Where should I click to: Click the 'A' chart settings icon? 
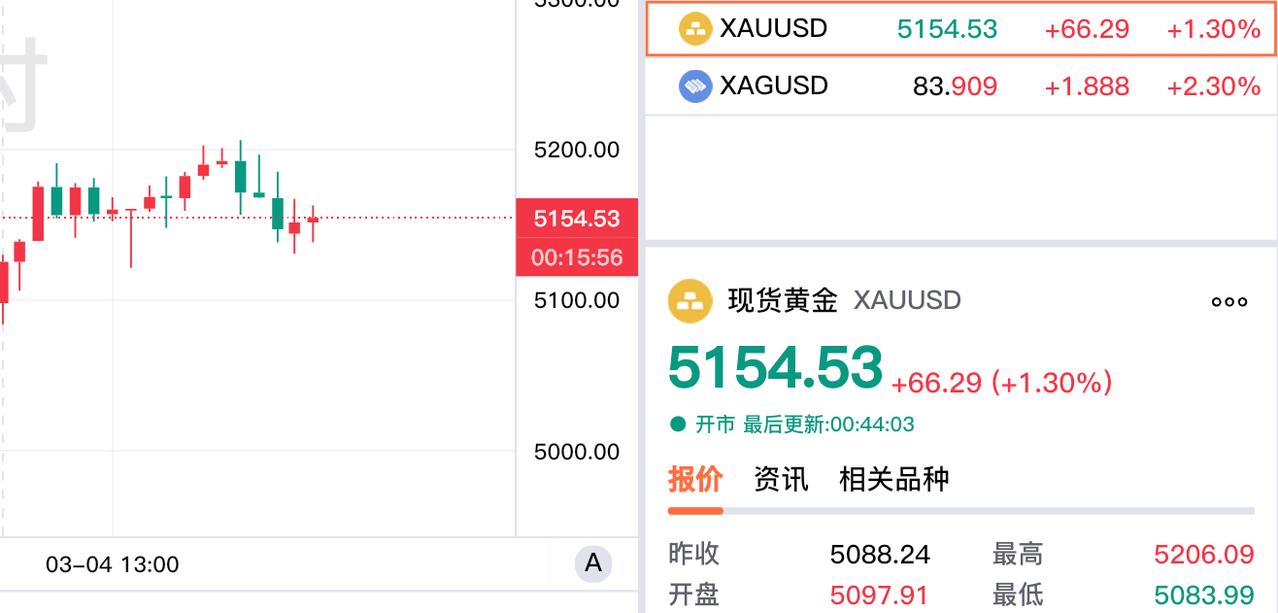pos(591,563)
